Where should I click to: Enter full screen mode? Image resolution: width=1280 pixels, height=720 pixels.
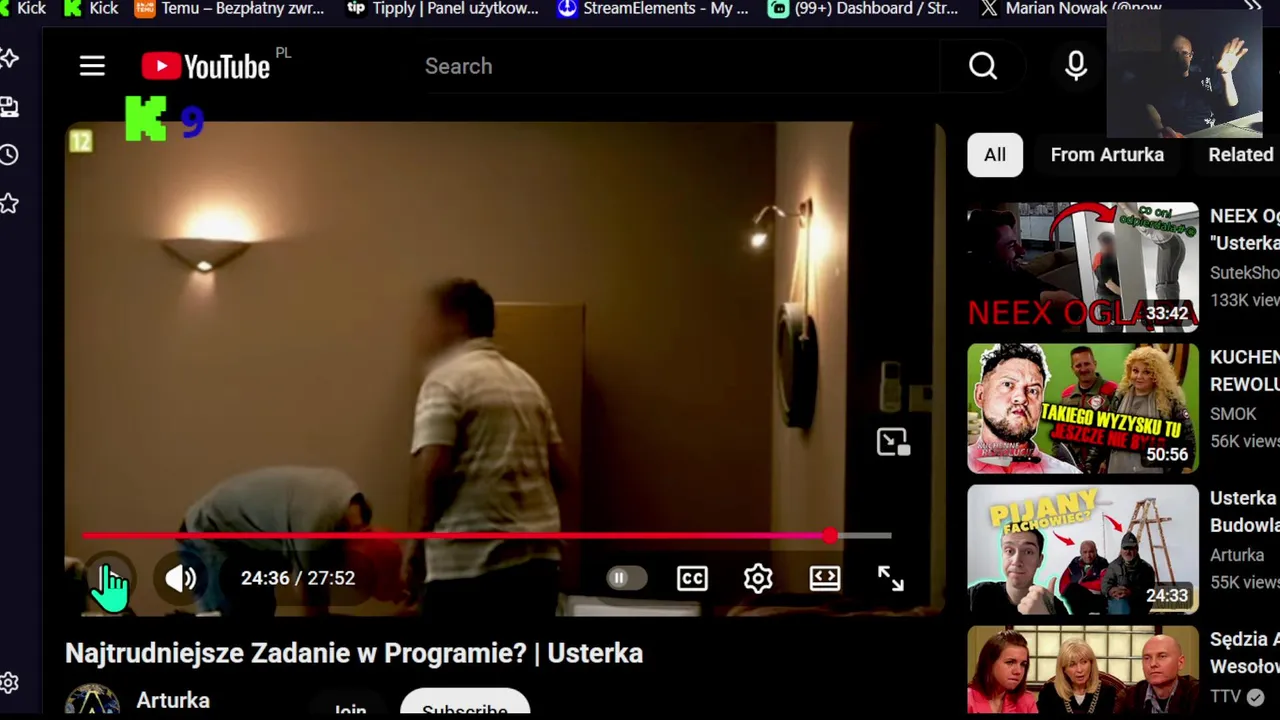click(x=891, y=578)
